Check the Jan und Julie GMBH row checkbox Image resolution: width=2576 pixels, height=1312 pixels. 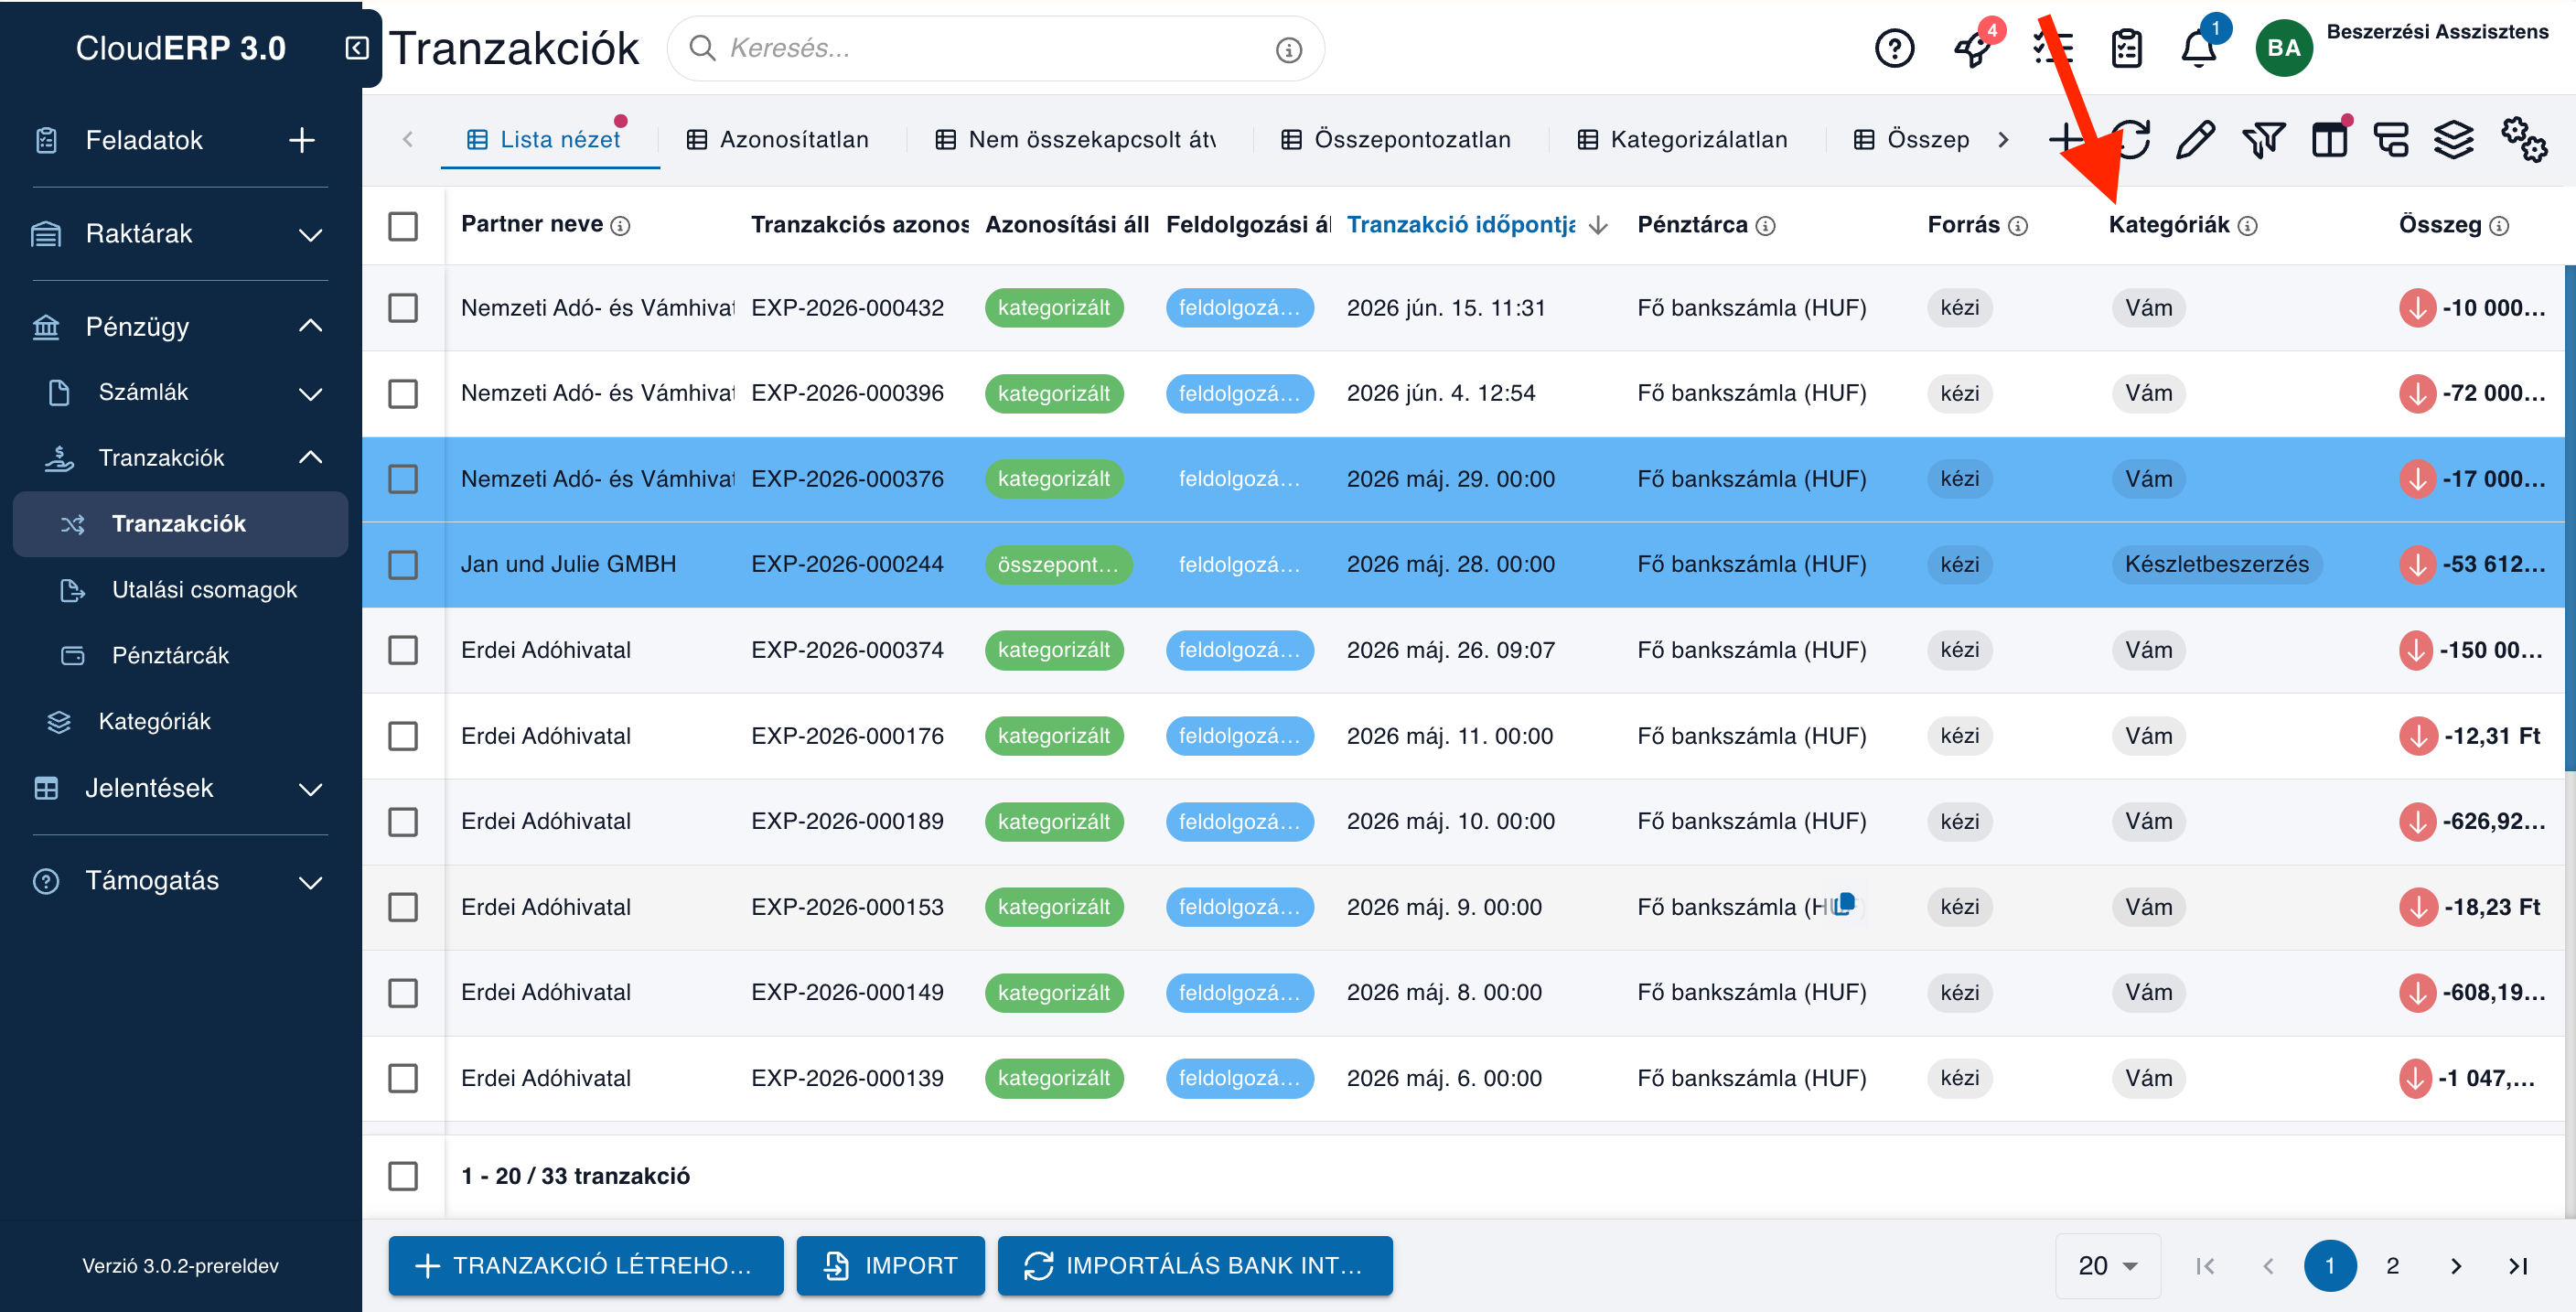tap(403, 565)
